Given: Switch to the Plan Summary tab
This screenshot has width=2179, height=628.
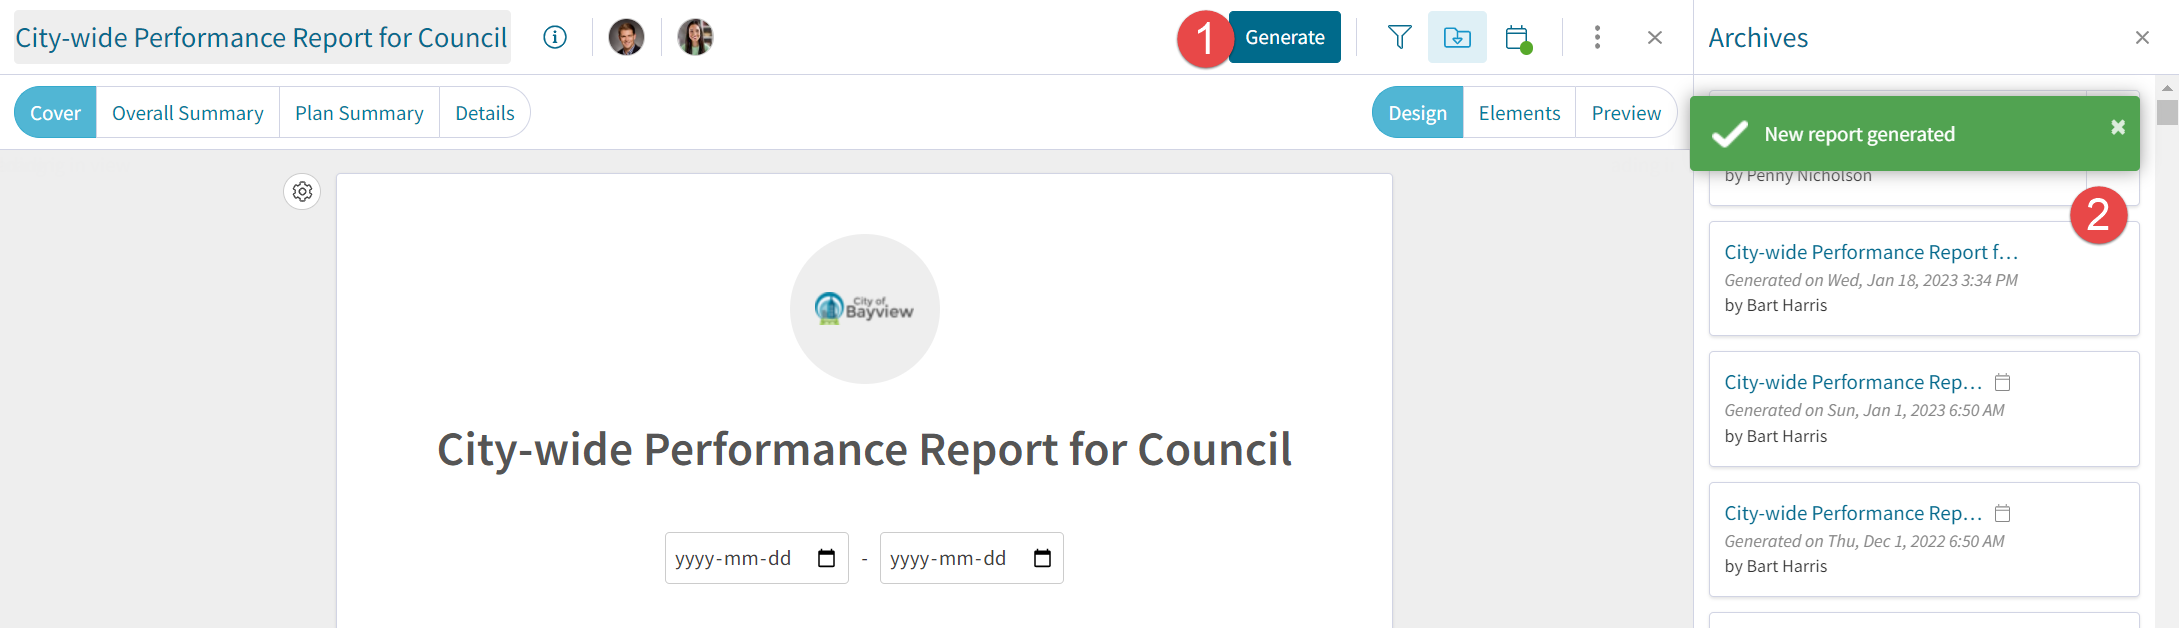Looking at the screenshot, I should pyautogui.click(x=359, y=113).
